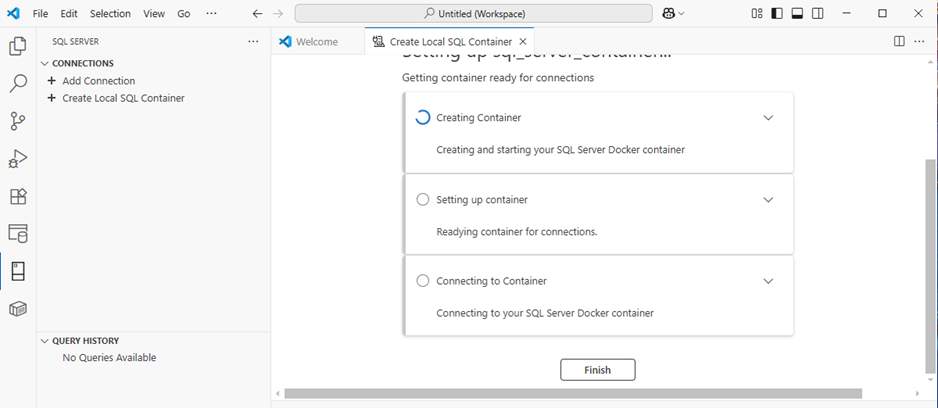This screenshot has width=938, height=408.
Task: Collapse the QUERY HISTORY section
Action: coord(44,341)
